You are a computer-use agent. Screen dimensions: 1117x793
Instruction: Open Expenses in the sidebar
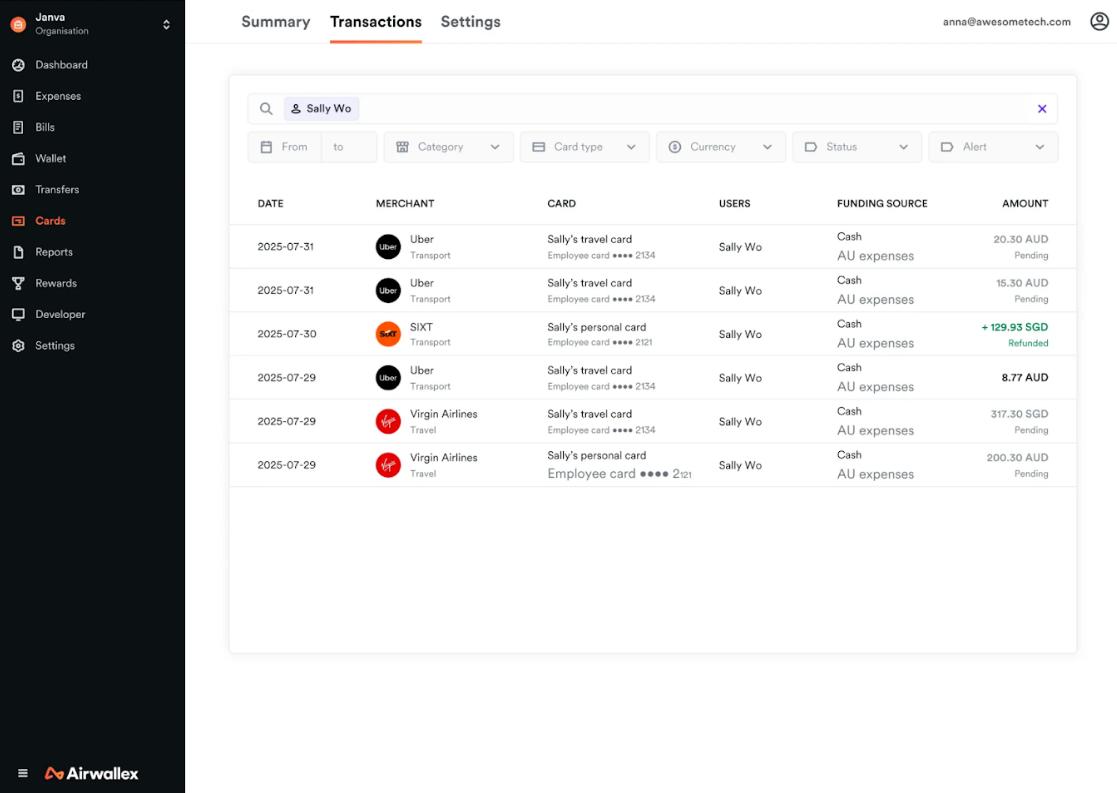click(58, 96)
